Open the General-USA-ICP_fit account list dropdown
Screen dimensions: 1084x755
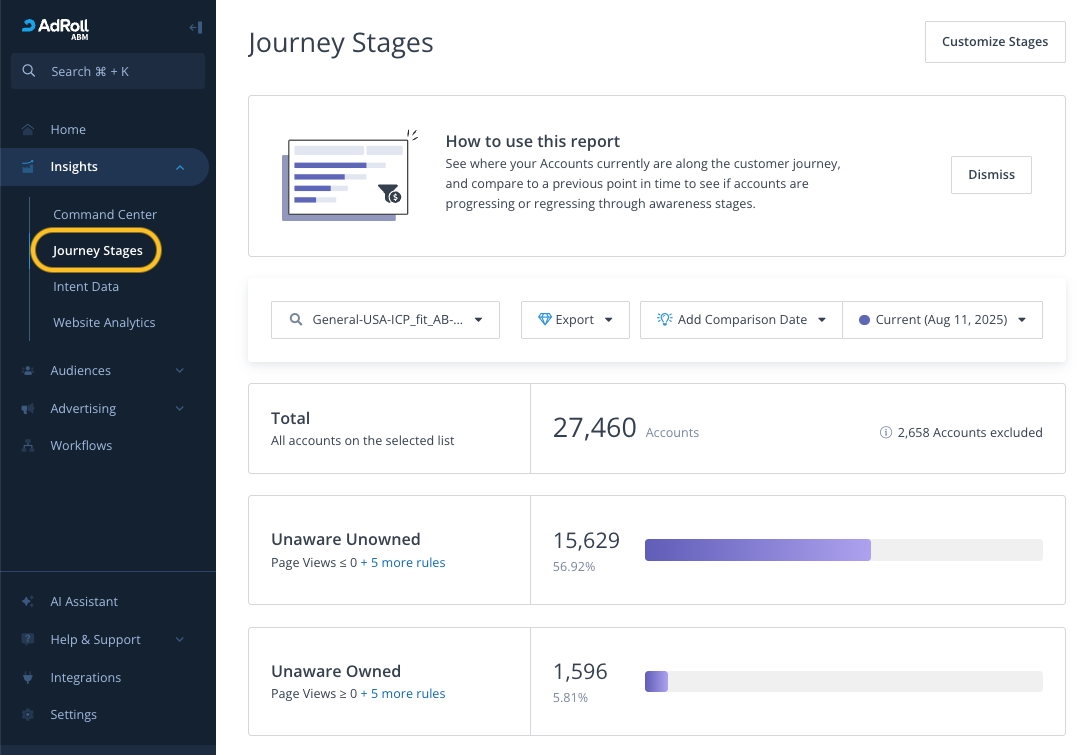(x=385, y=319)
